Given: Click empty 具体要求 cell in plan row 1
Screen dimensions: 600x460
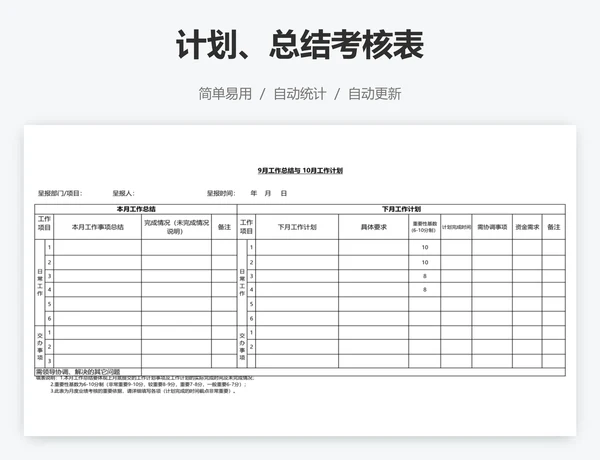Looking at the screenshot, I should coord(373,248).
